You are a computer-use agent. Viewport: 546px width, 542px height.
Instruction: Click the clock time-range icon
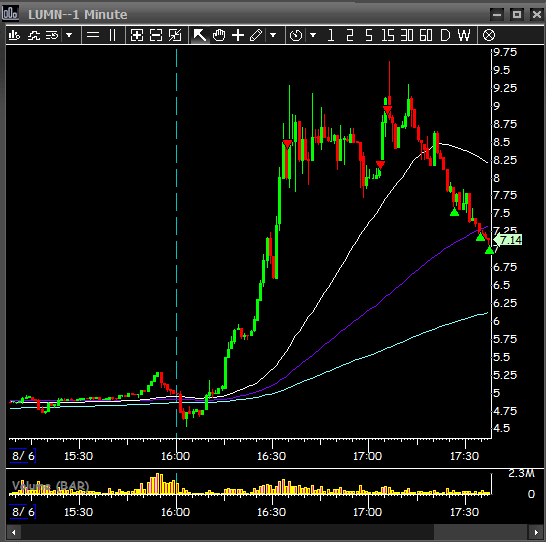point(296,35)
